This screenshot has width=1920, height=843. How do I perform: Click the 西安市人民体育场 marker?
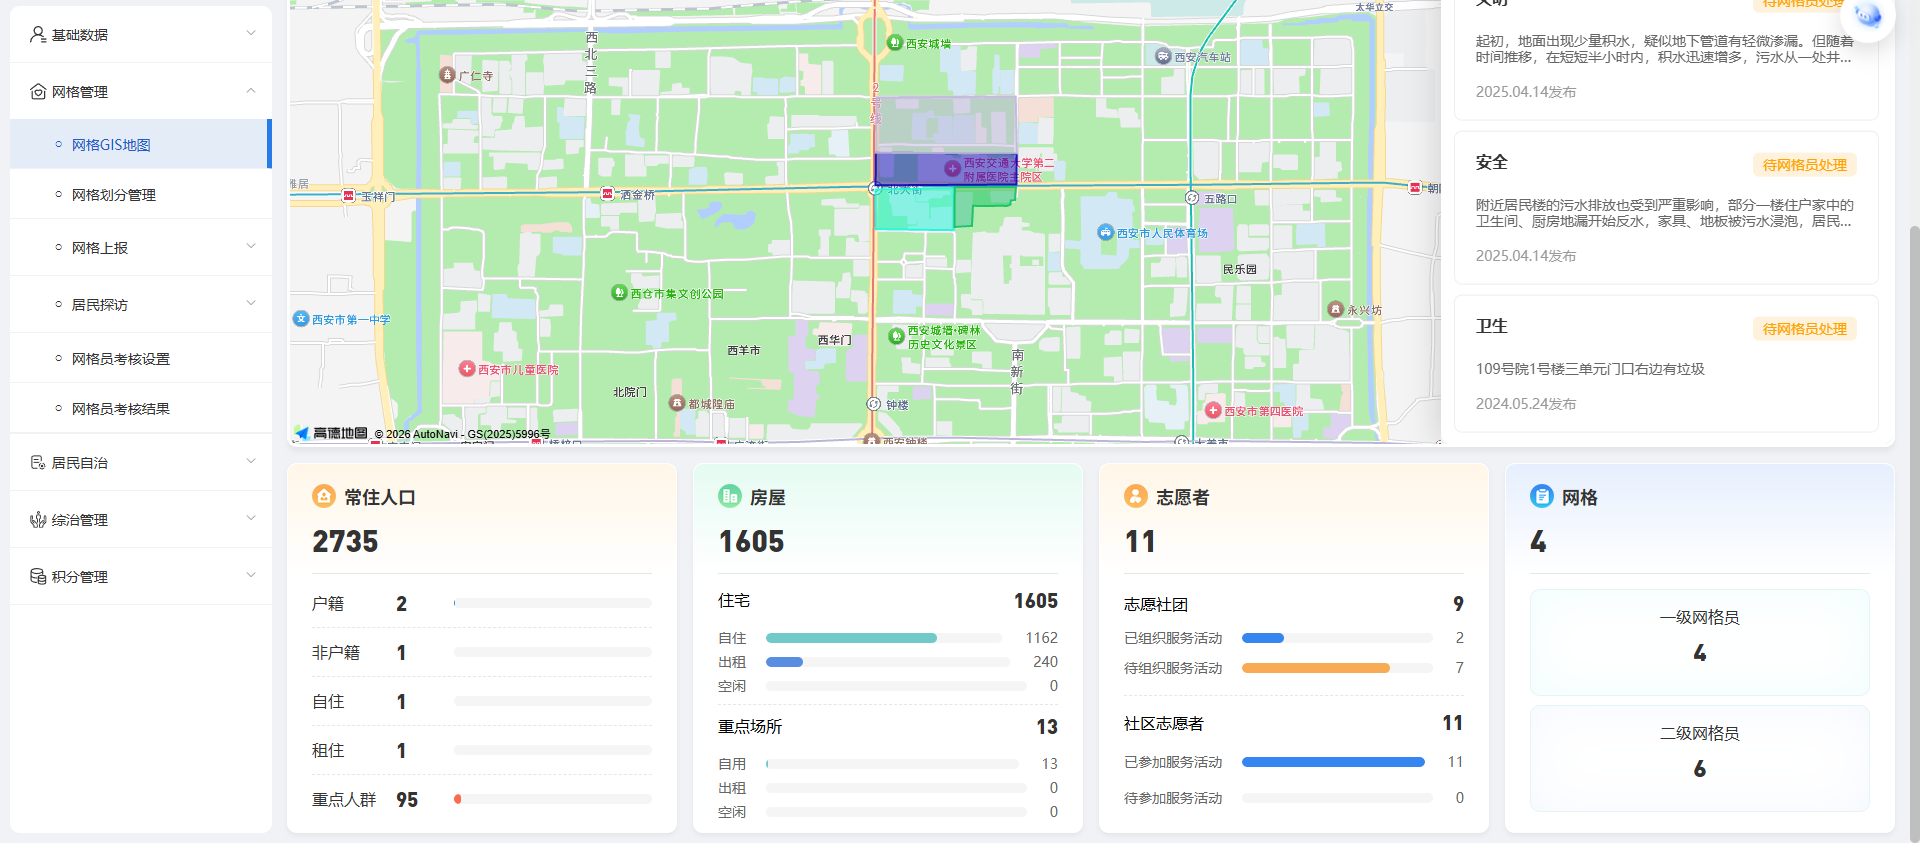(x=1105, y=232)
